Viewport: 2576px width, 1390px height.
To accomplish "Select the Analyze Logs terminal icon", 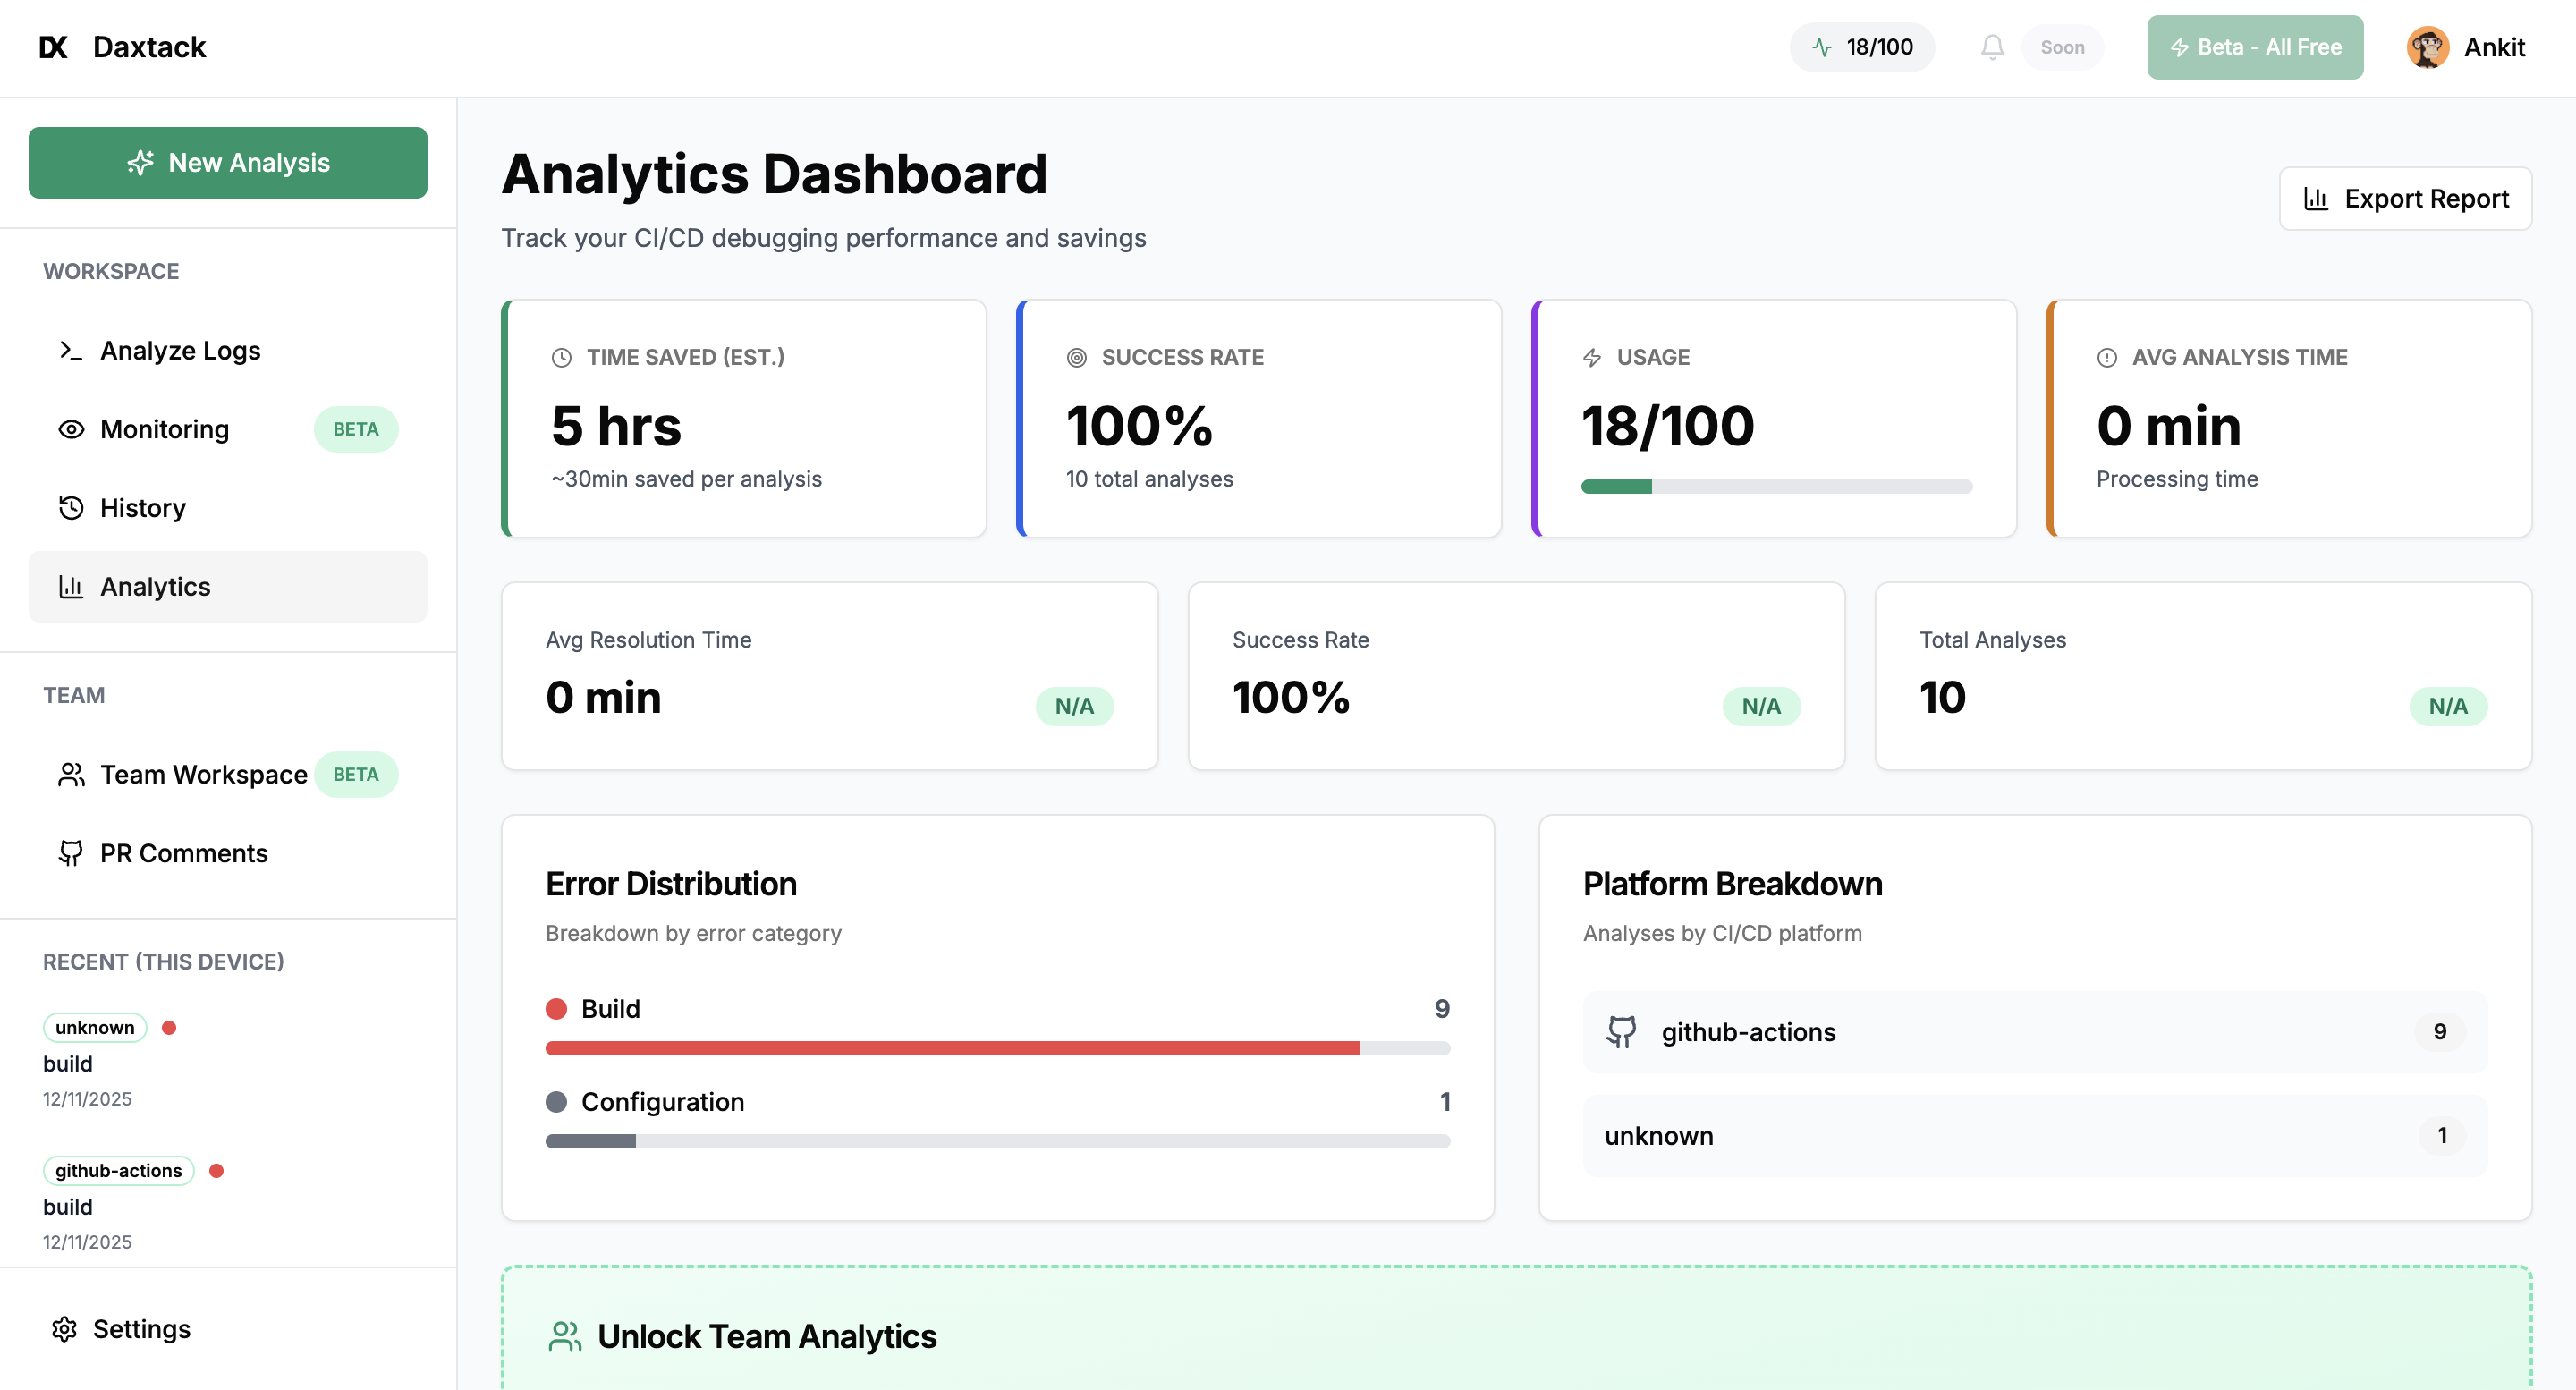I will pos(70,350).
